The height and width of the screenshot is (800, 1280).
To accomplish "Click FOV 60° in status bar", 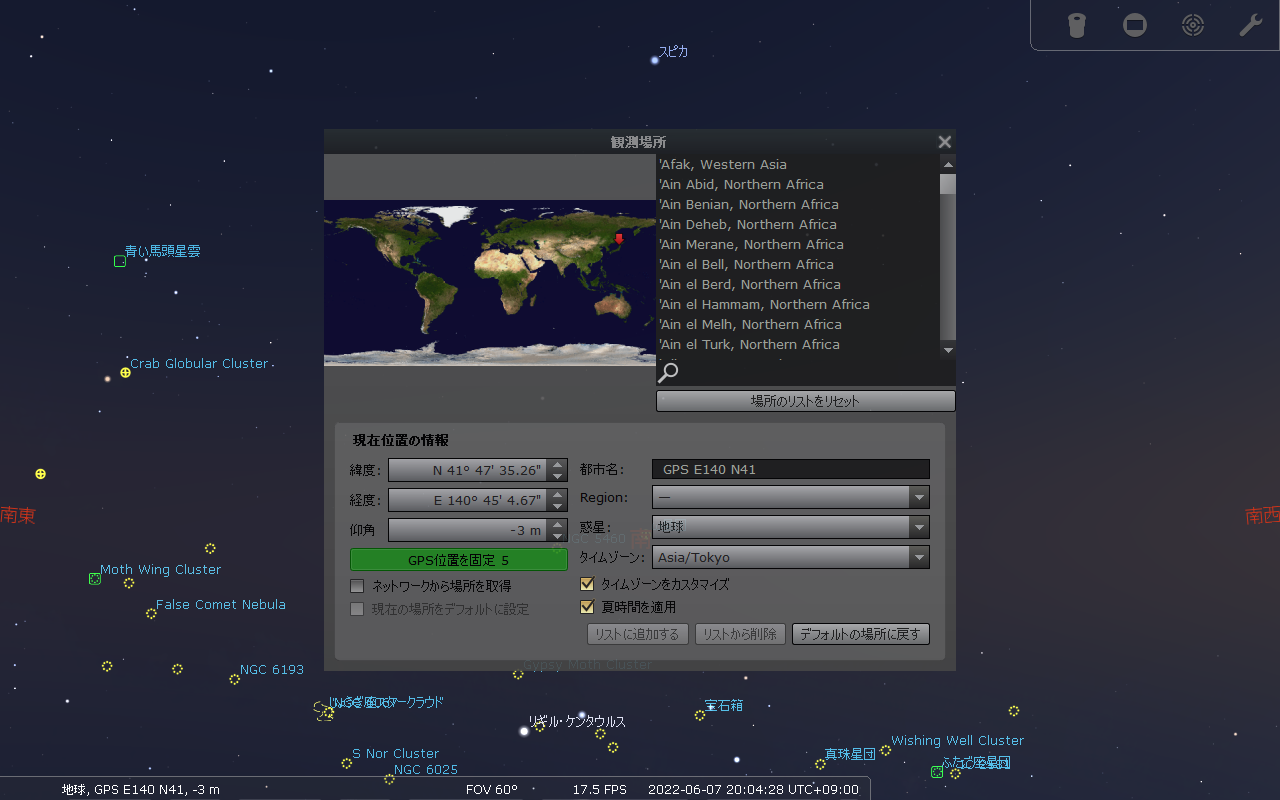I will click(492, 790).
